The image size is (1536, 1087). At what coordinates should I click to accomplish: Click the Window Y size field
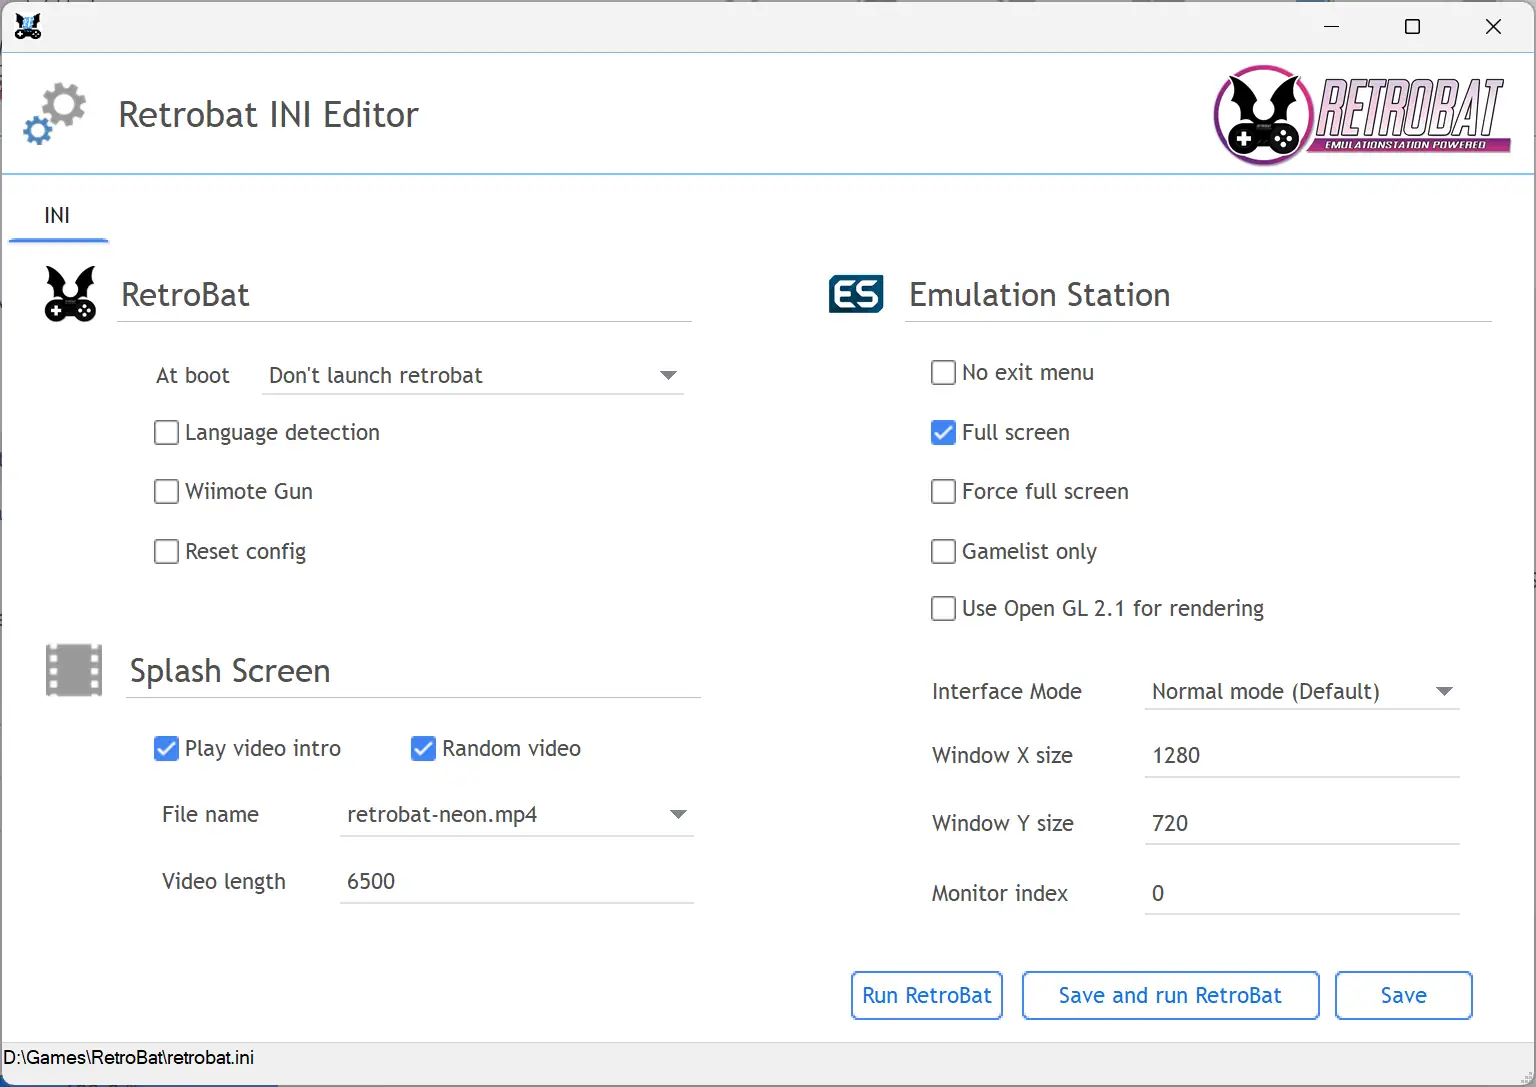pyautogui.click(x=1302, y=824)
